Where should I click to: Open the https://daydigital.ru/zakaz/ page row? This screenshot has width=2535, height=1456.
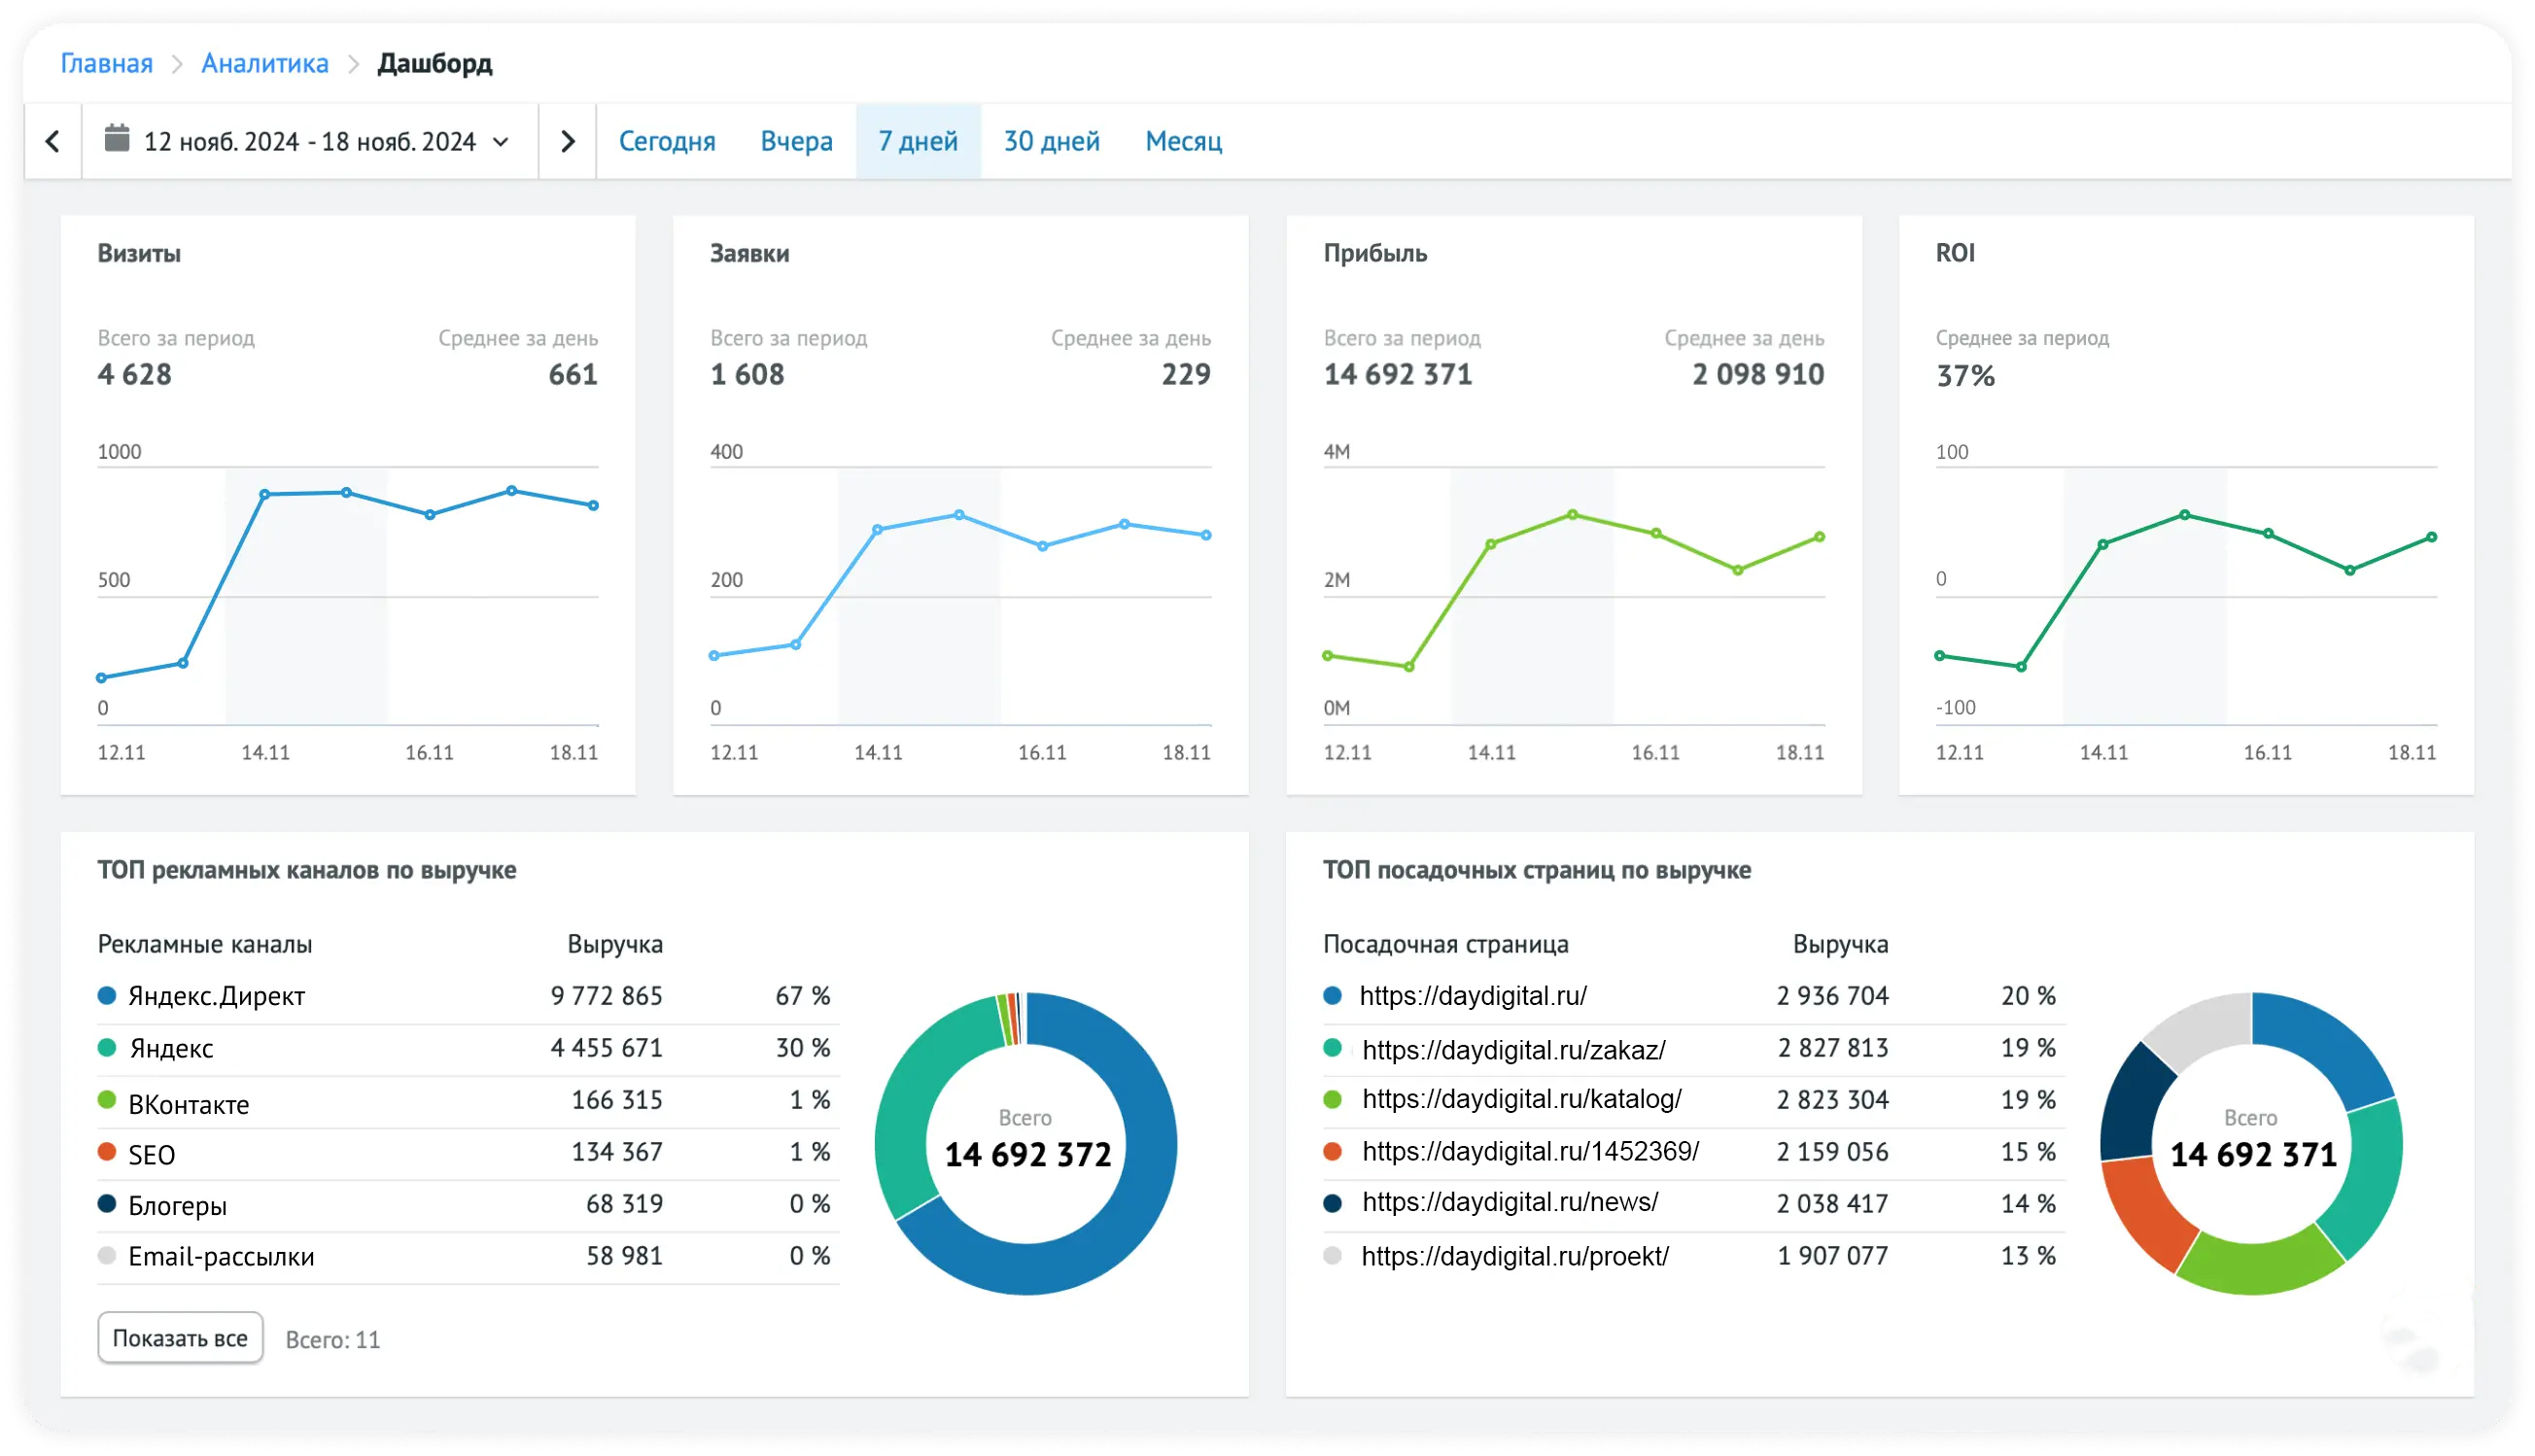[x=1513, y=1049]
